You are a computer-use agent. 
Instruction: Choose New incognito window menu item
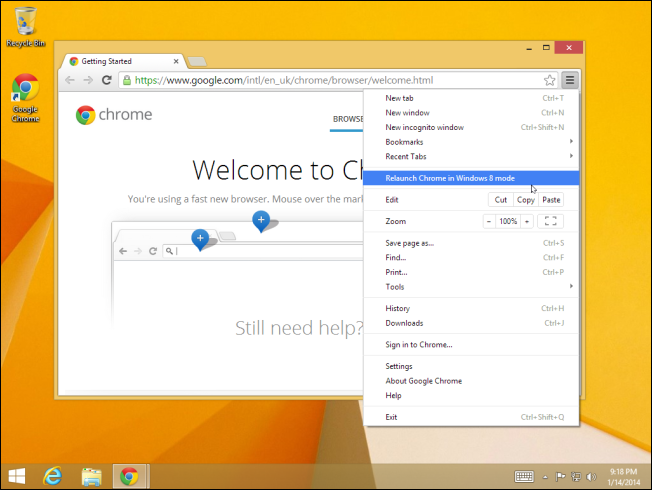(425, 127)
